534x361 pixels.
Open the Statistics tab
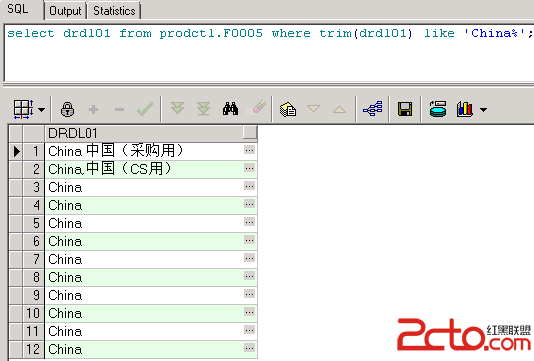[114, 11]
